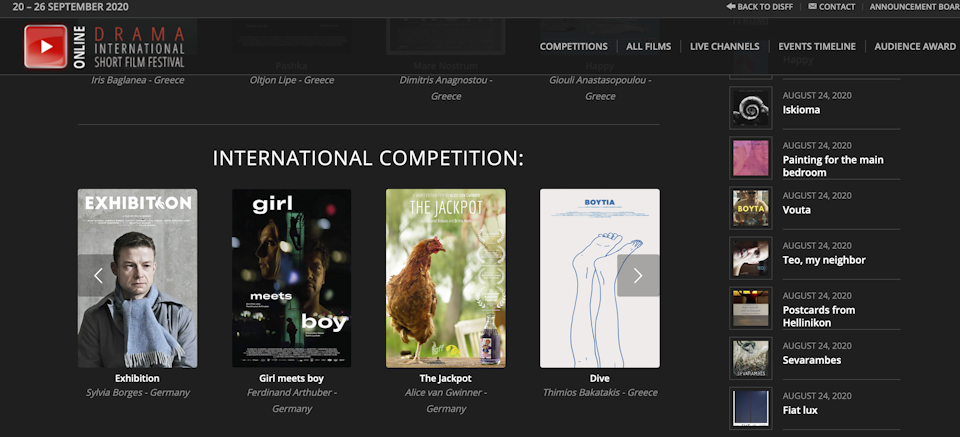960x437 pixels.
Task: Open the Teo, my neighbor link
Action: tap(824, 260)
